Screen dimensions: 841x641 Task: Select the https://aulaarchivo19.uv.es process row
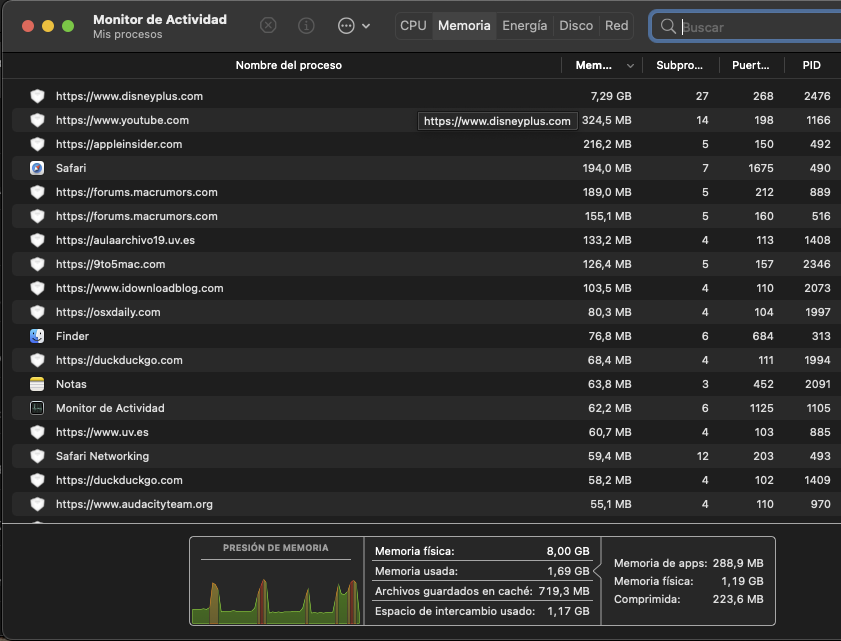pyautogui.click(x=426, y=240)
